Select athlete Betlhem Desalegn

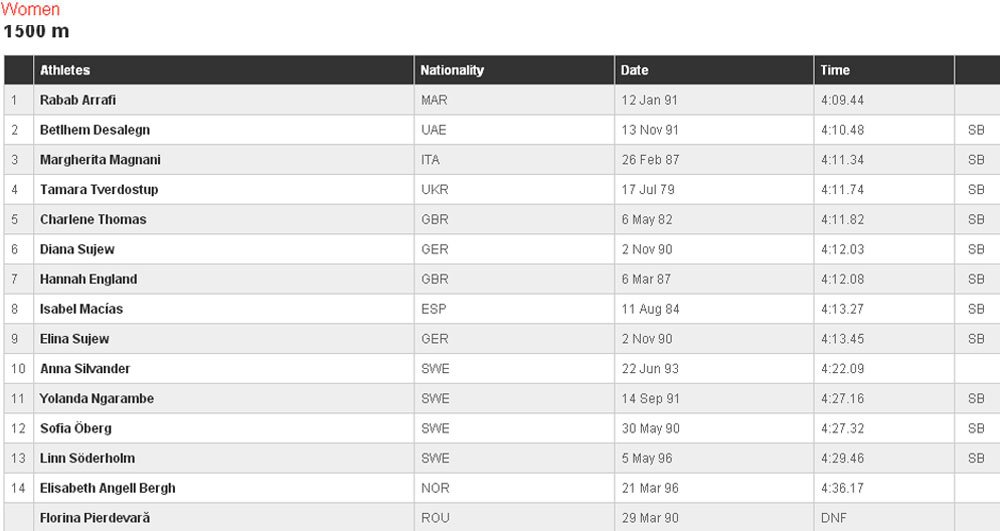click(95, 130)
